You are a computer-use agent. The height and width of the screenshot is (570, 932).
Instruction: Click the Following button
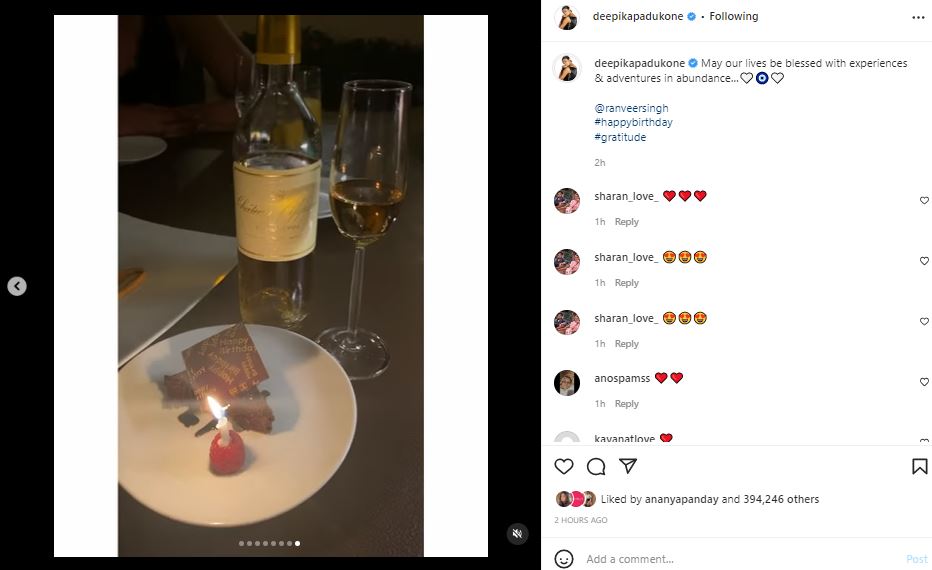click(734, 17)
